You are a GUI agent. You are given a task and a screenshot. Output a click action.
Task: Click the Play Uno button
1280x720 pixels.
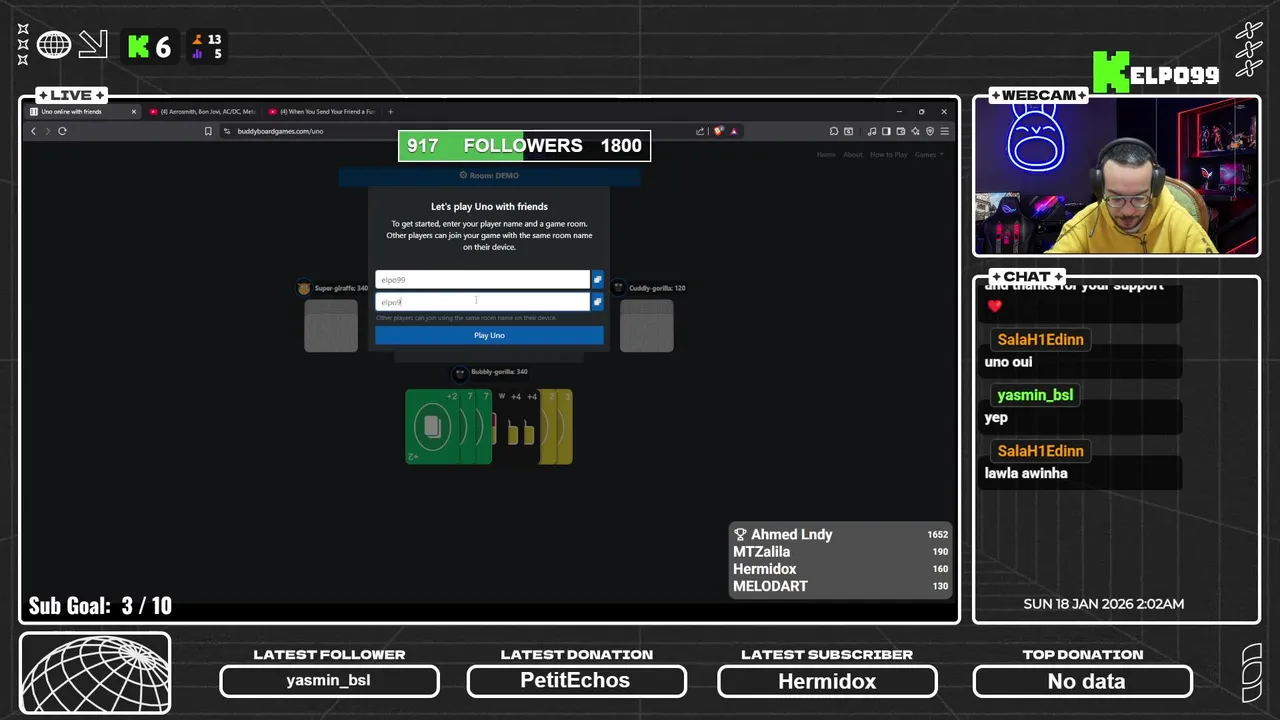click(x=489, y=336)
